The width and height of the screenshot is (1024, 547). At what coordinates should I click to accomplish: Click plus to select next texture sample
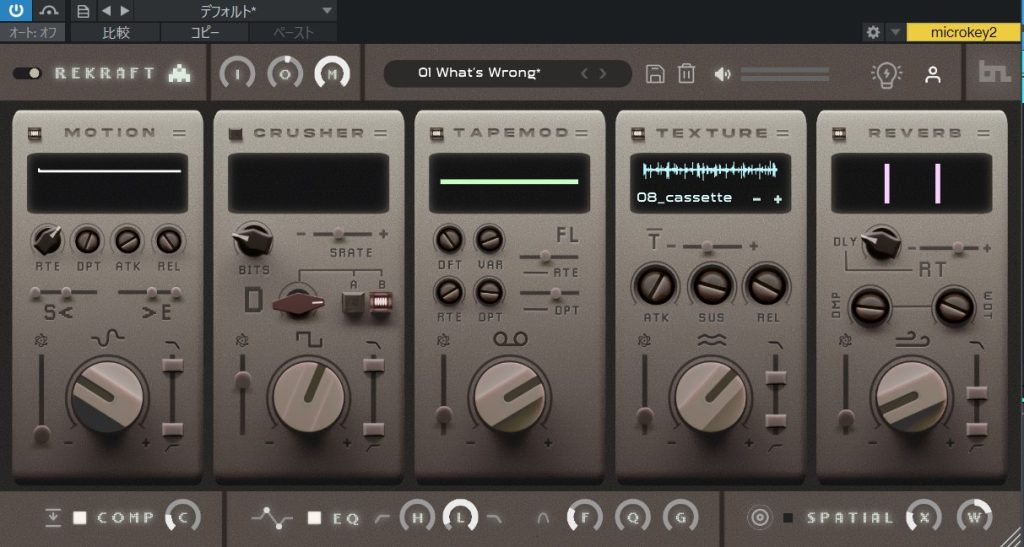click(x=777, y=199)
